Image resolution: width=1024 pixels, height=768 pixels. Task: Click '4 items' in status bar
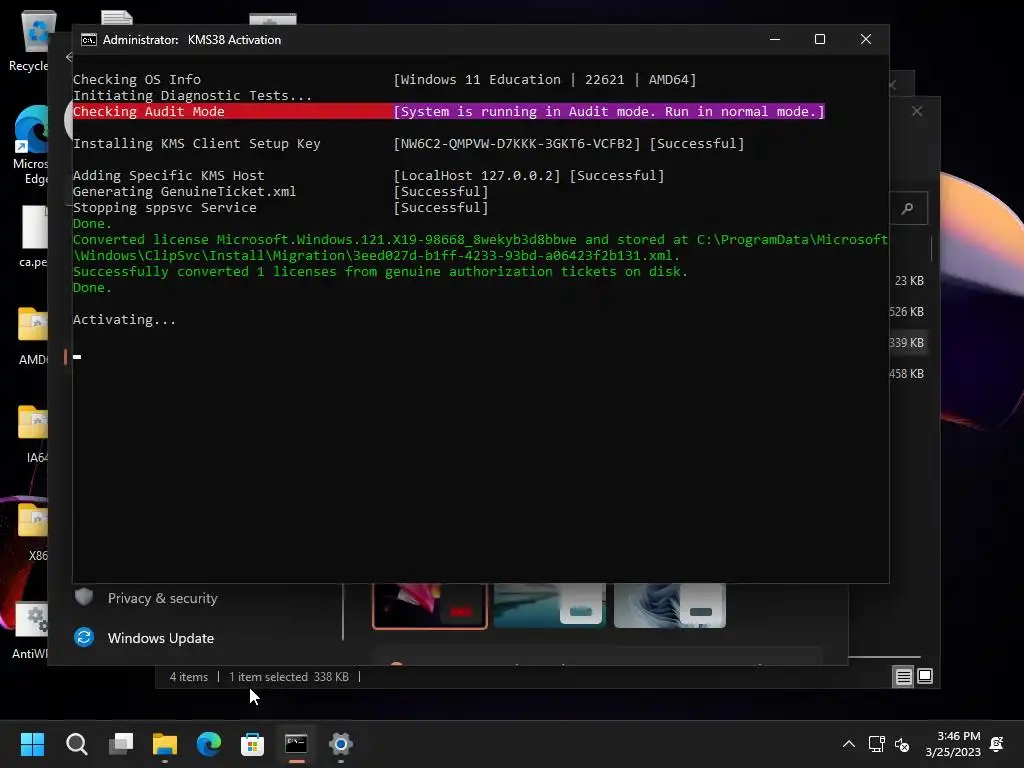click(189, 677)
